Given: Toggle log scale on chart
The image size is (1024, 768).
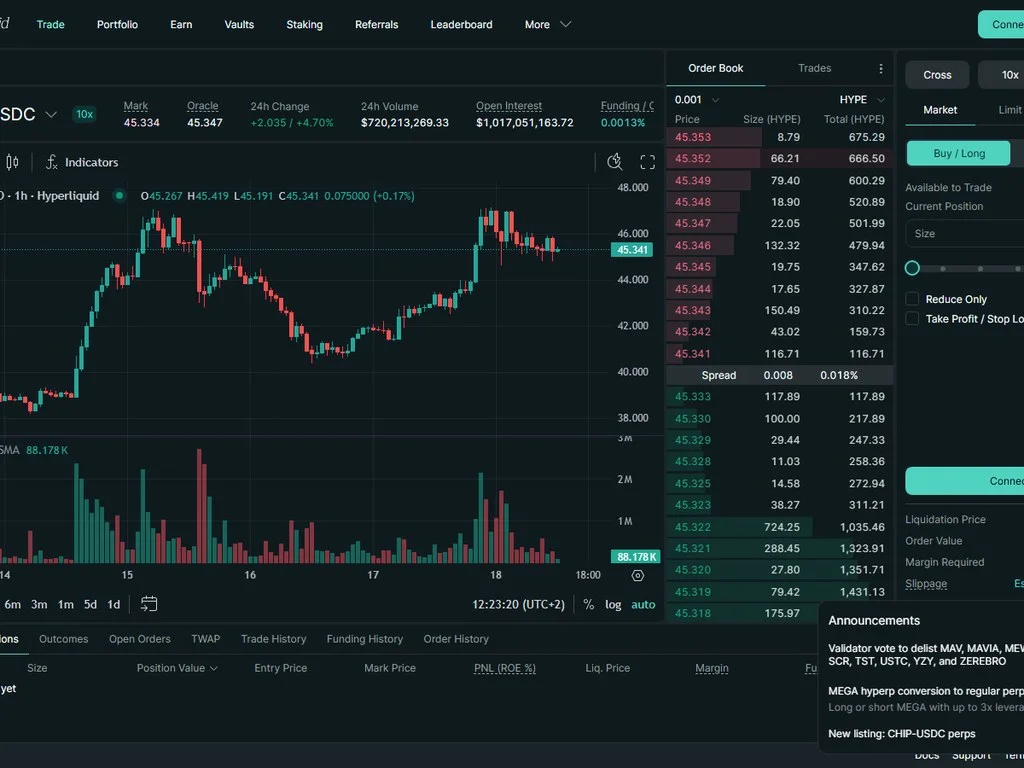Looking at the screenshot, I should tap(613, 605).
